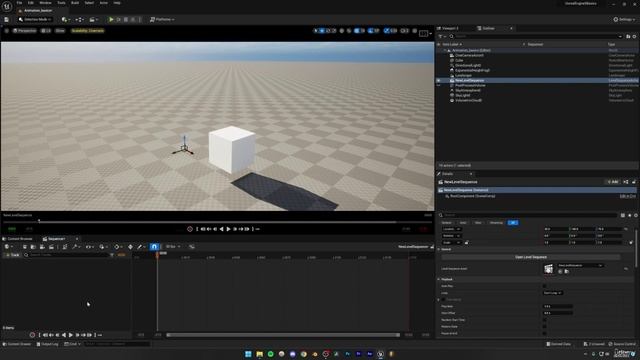
Task: Open the Blueprints toolbar icon menu
Action: (x=80, y=19)
